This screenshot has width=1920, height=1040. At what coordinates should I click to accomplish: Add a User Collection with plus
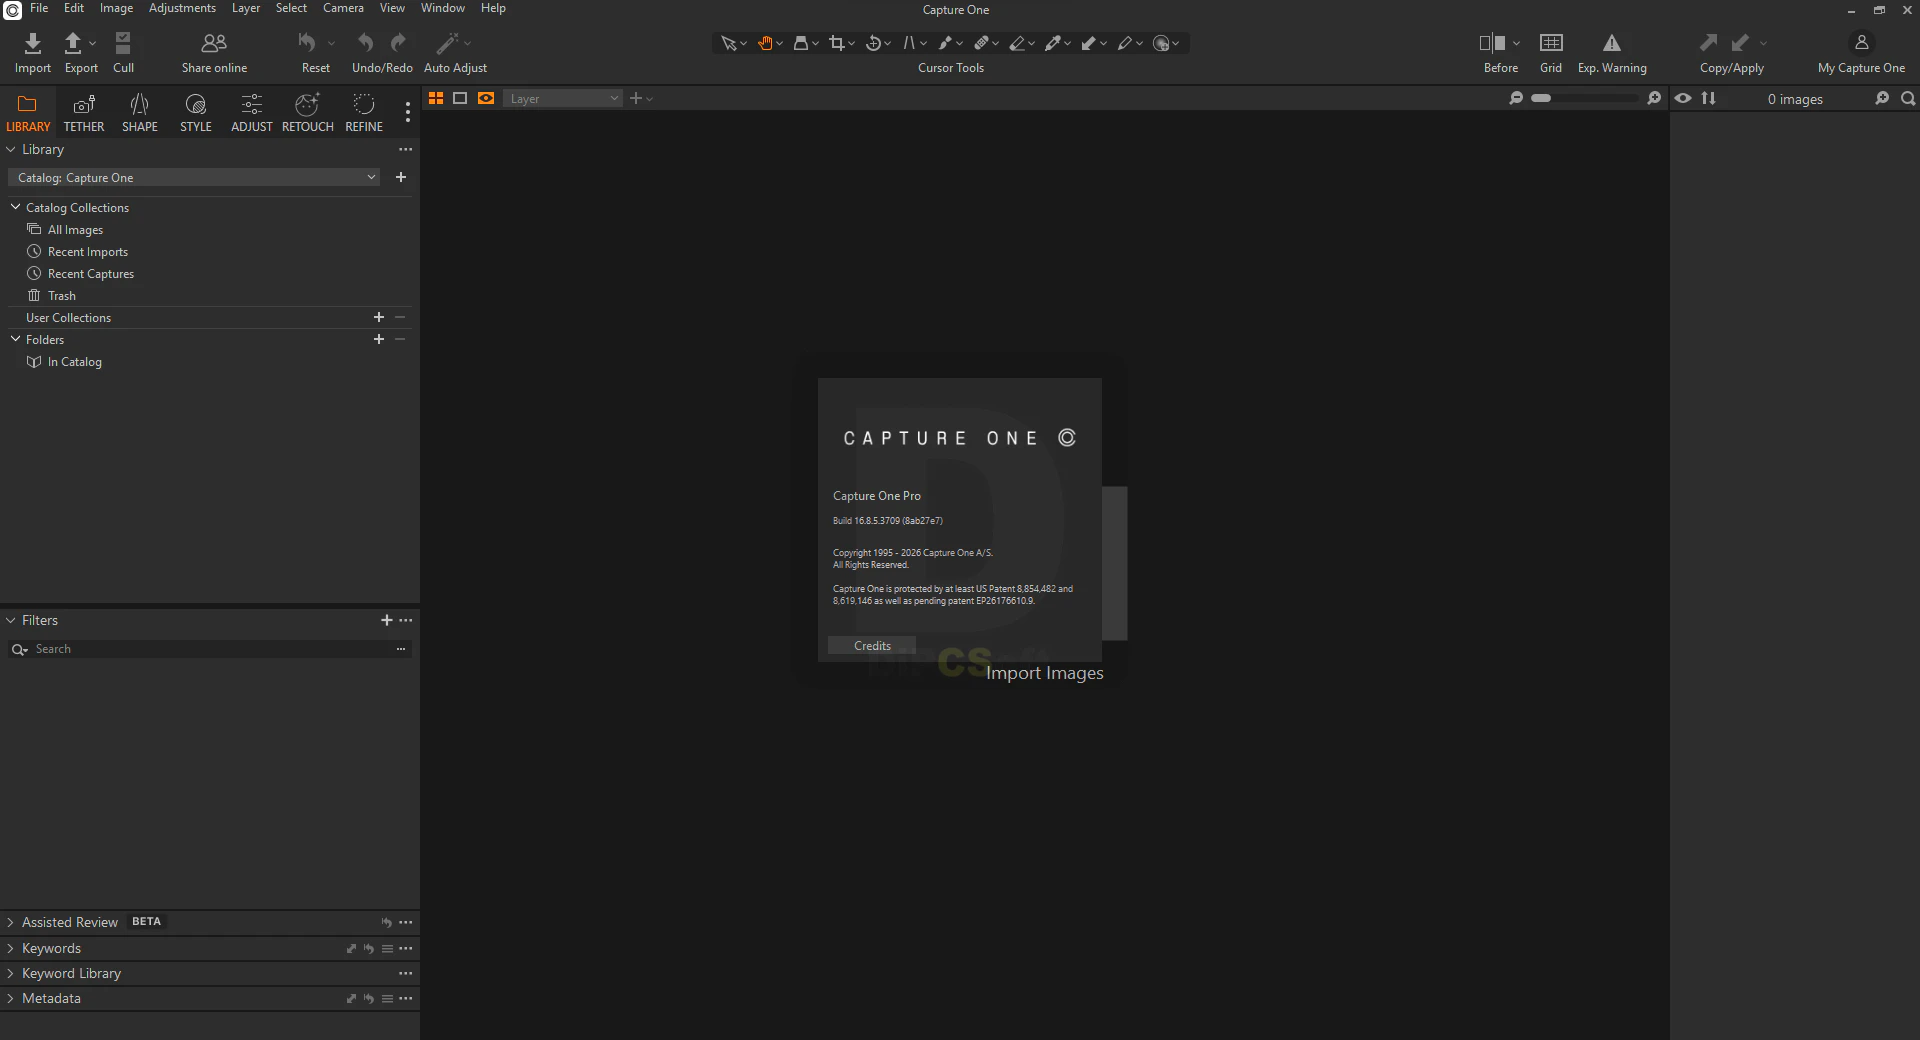click(379, 317)
